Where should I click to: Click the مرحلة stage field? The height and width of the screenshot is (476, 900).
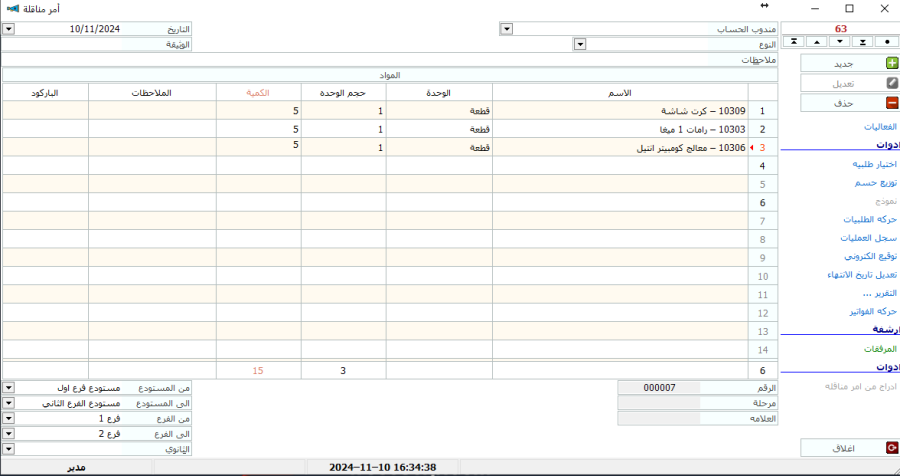(659, 403)
